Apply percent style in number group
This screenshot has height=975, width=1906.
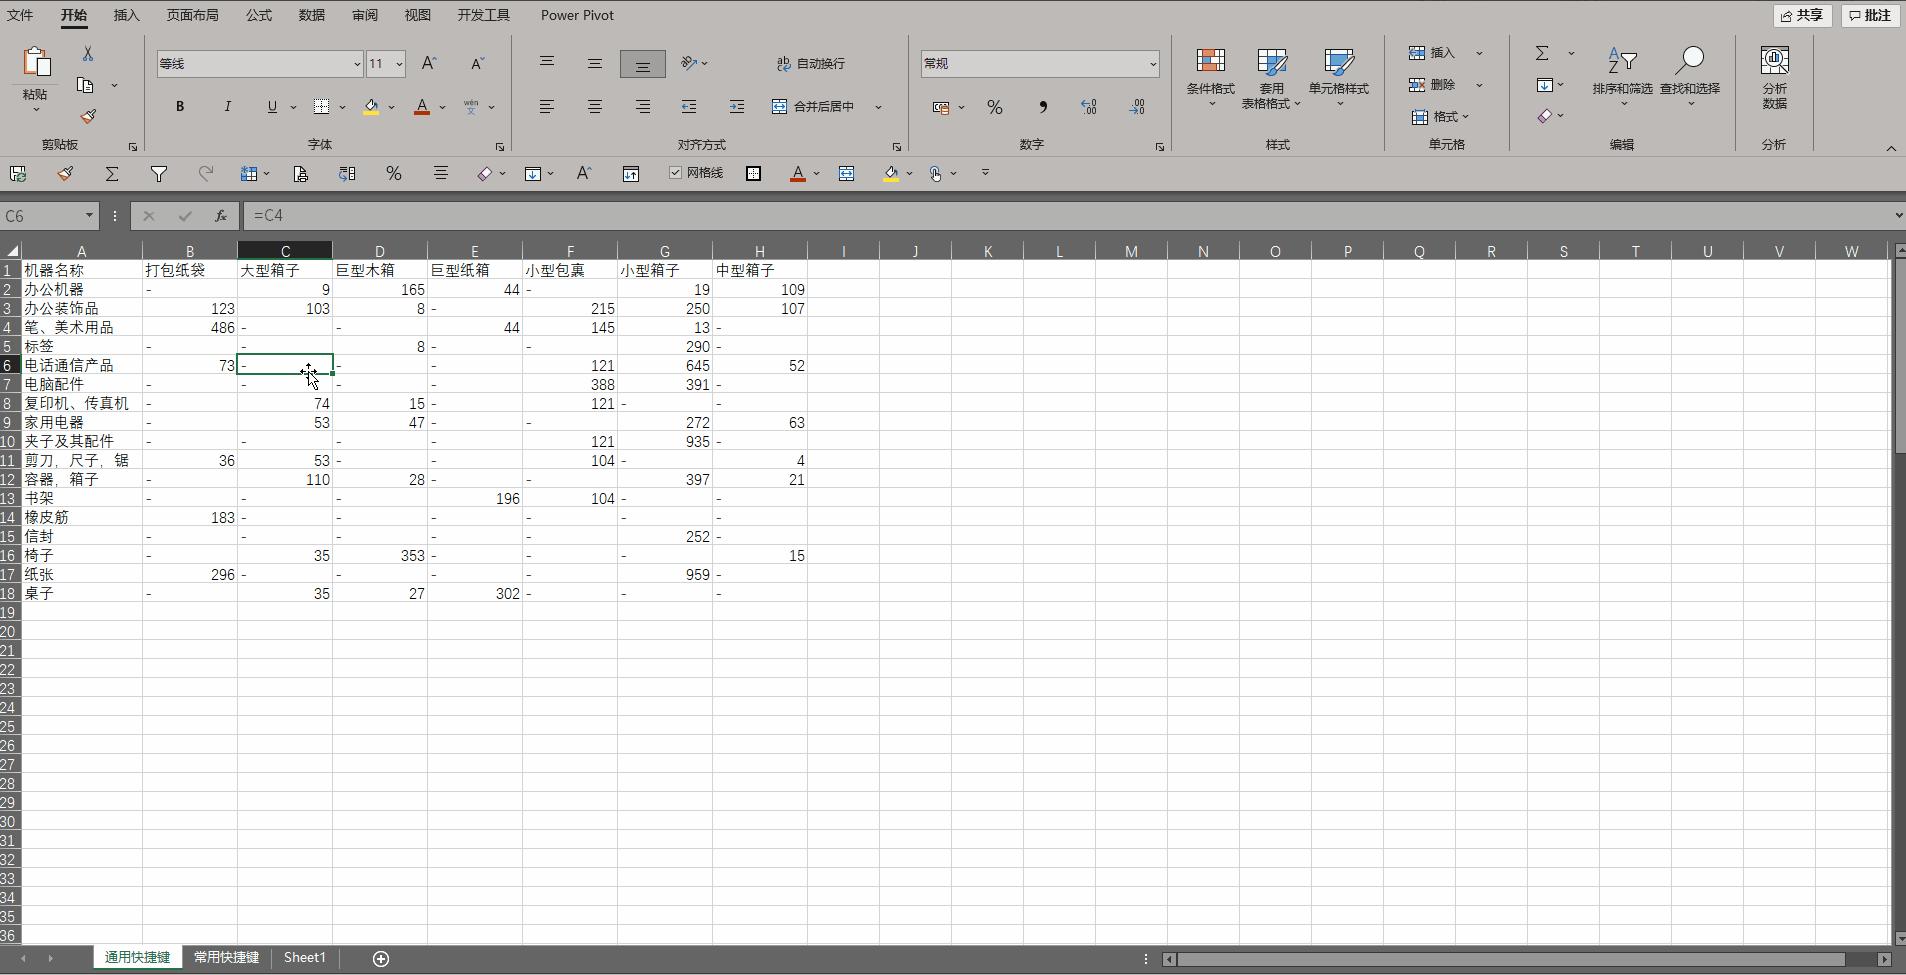point(995,107)
